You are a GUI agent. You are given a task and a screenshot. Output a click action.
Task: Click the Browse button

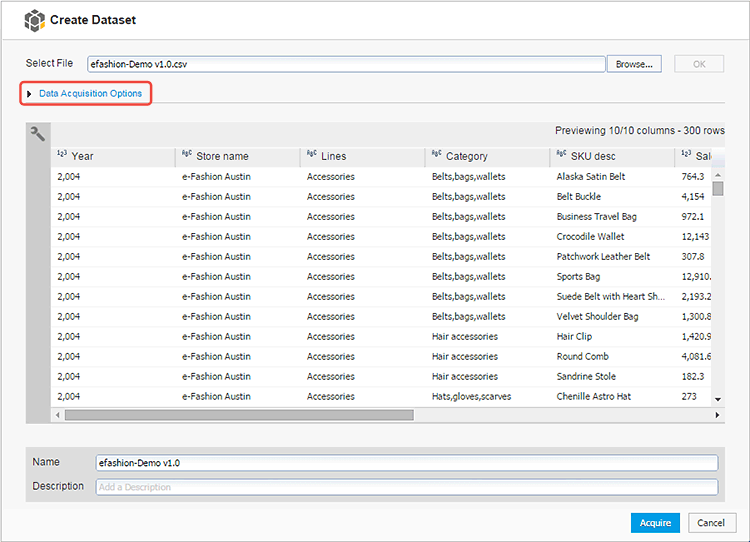pos(634,64)
